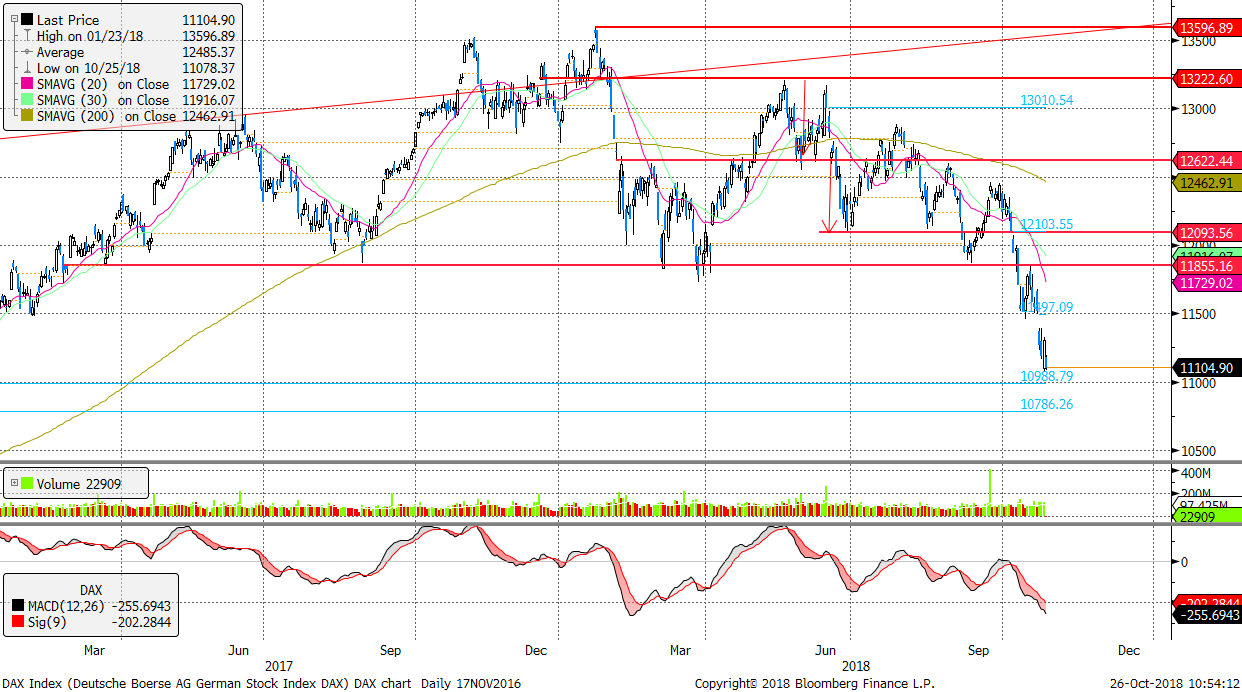Click the 12093.56 red price label

click(x=1208, y=232)
